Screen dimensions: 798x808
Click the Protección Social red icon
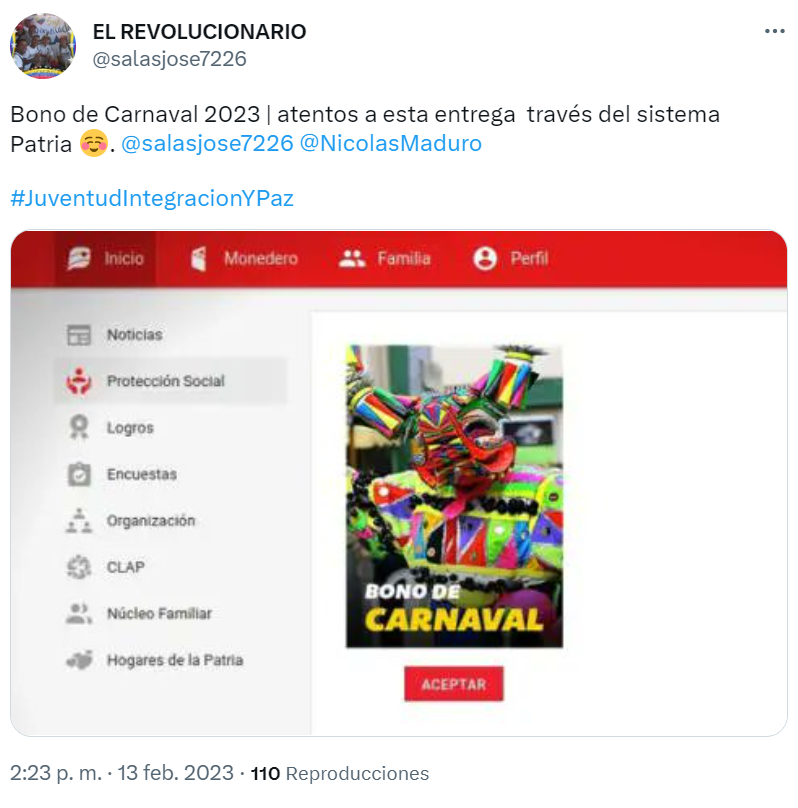(x=79, y=381)
